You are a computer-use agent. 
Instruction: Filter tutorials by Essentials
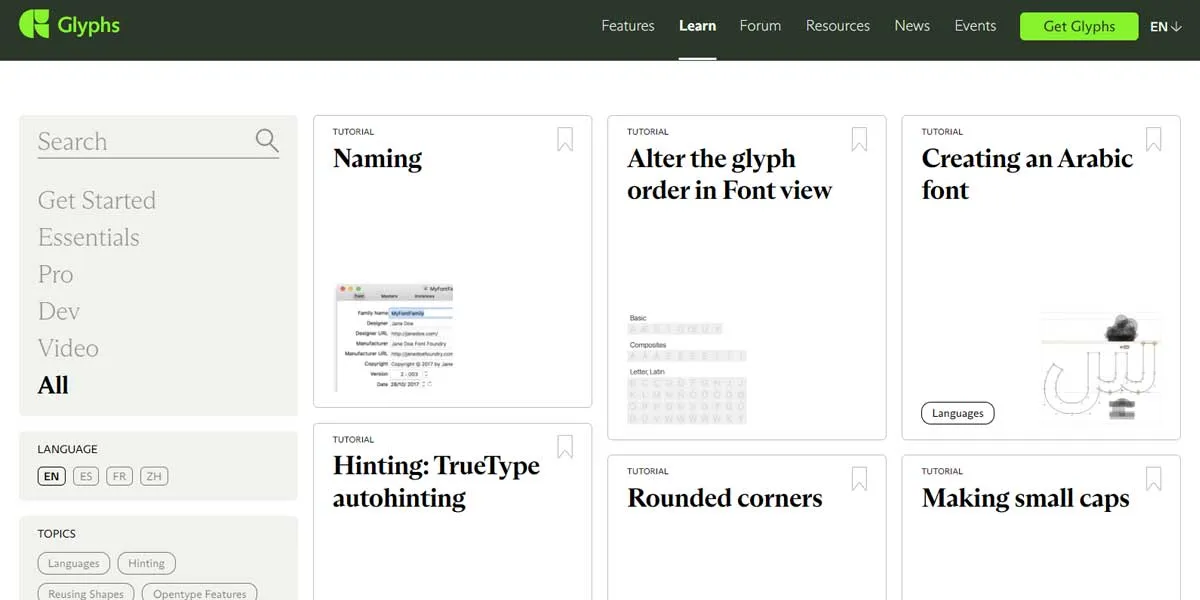pos(88,237)
